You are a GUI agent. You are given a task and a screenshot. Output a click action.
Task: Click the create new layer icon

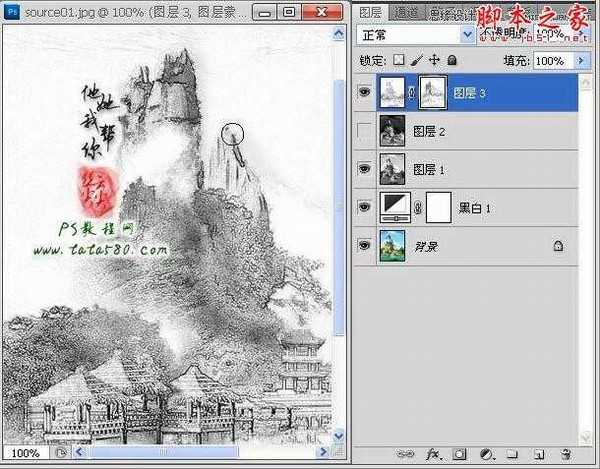coord(536,453)
